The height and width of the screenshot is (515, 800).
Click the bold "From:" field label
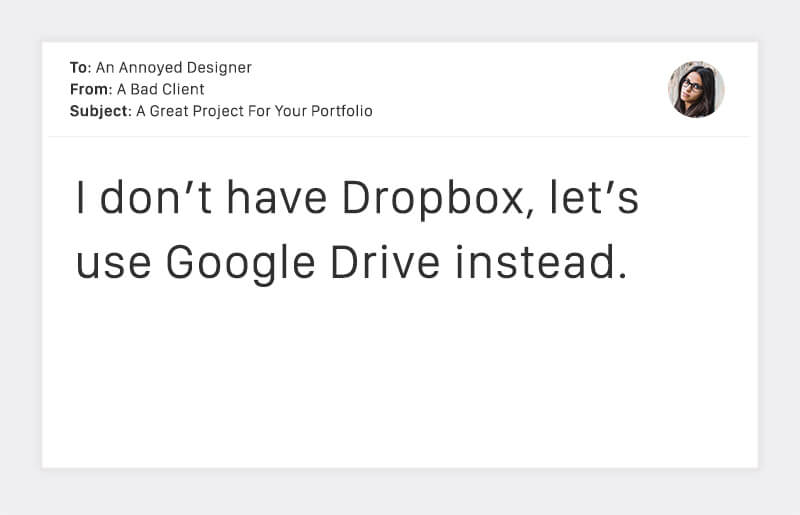click(x=90, y=90)
